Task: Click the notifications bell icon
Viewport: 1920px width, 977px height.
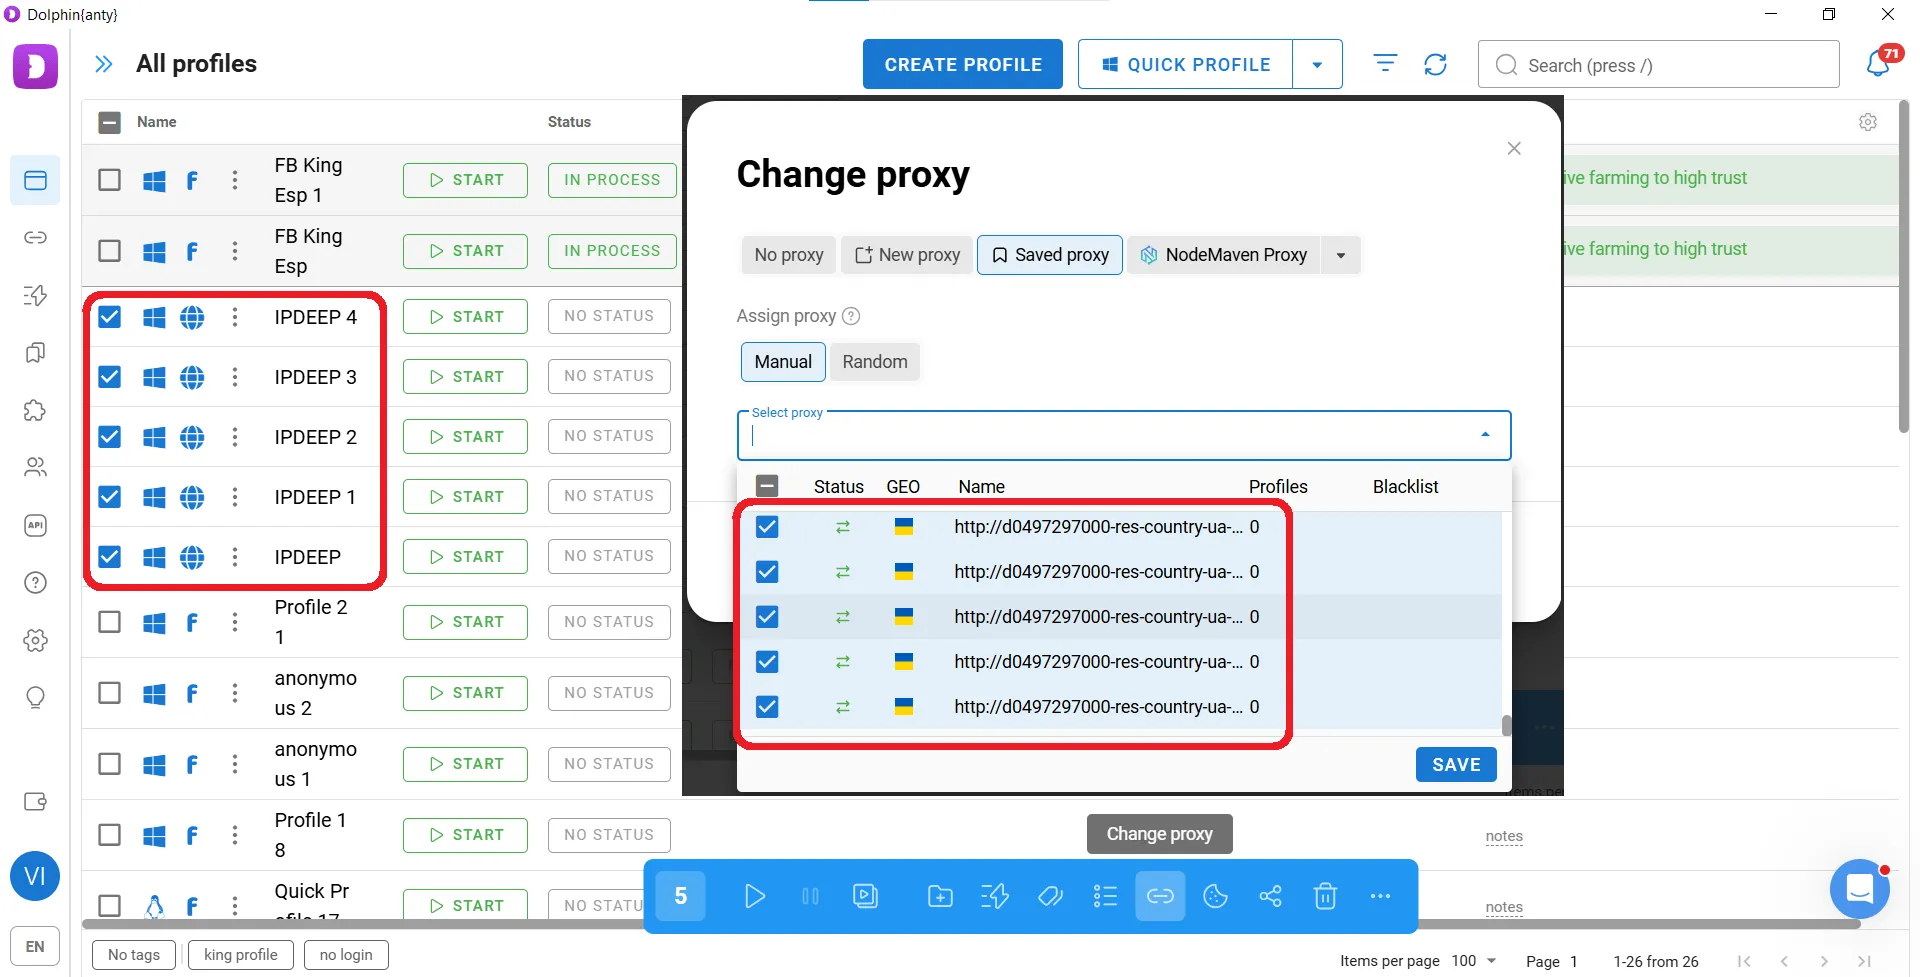Action: click(1878, 64)
